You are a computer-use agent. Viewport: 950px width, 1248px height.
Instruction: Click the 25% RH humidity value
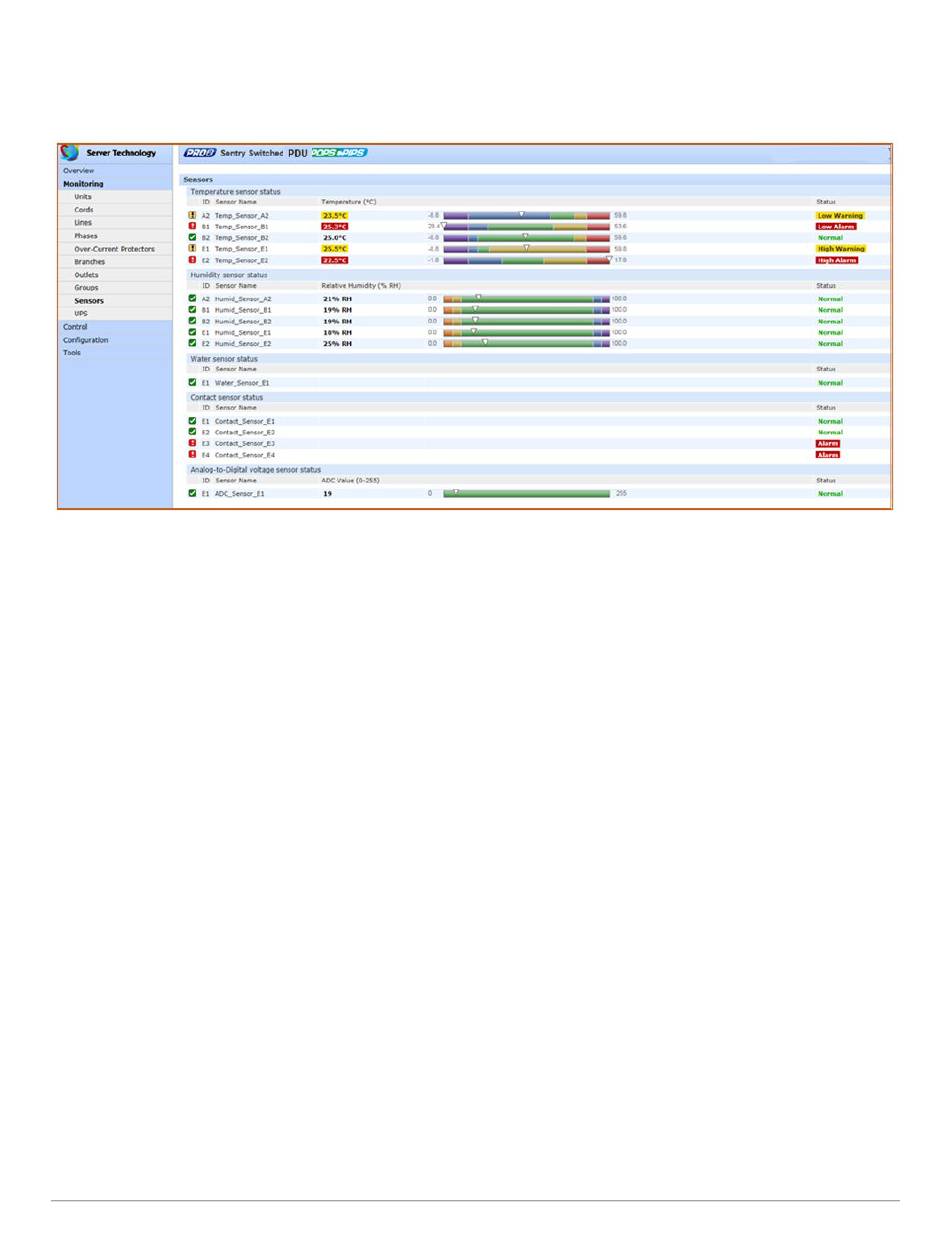point(337,344)
